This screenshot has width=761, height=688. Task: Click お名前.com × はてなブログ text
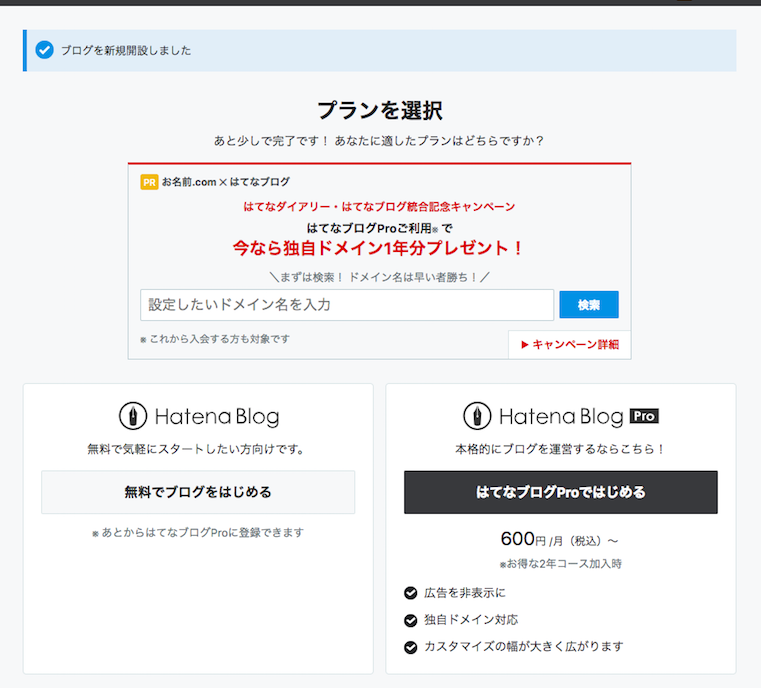coord(226,182)
